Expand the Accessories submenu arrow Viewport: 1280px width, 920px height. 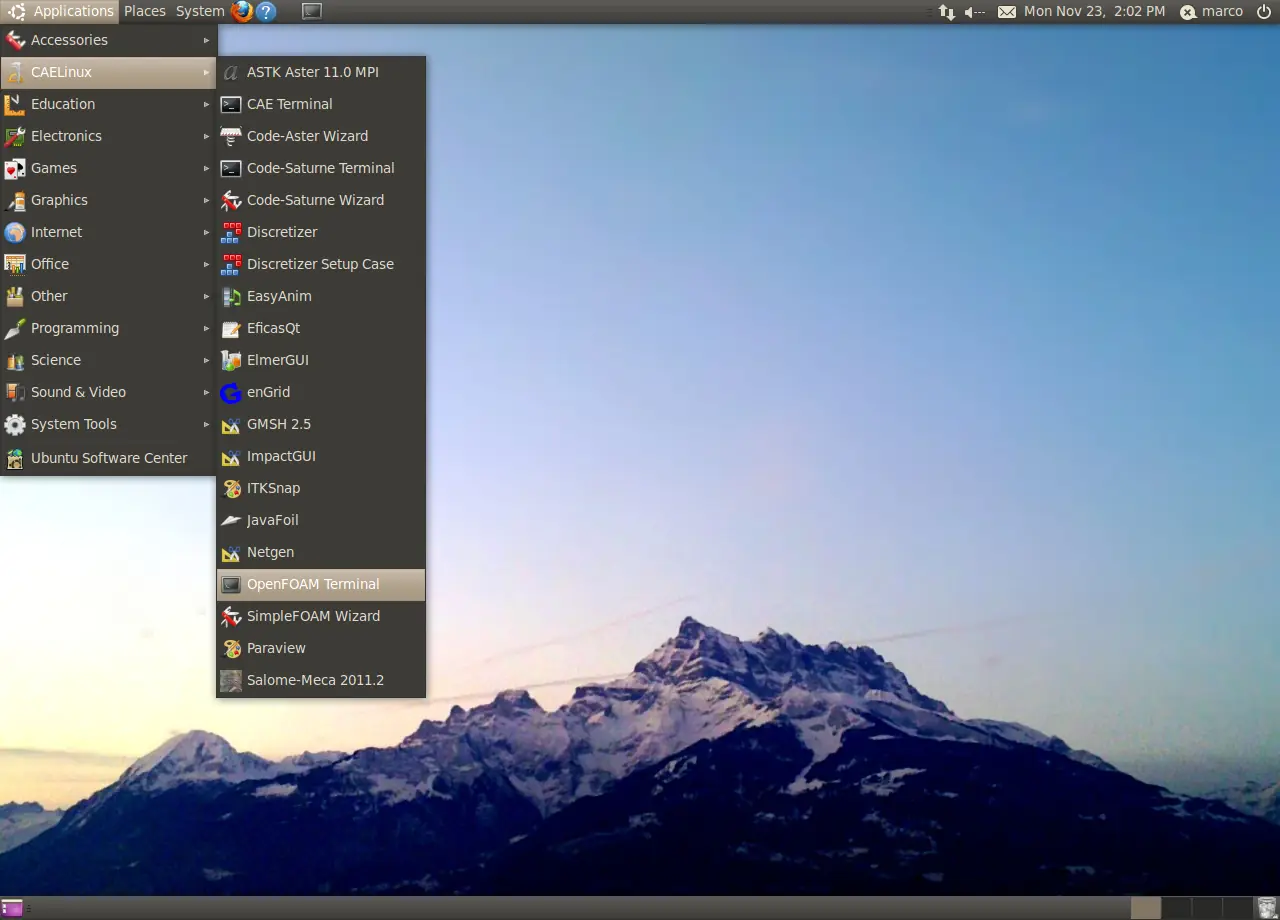click(207, 40)
